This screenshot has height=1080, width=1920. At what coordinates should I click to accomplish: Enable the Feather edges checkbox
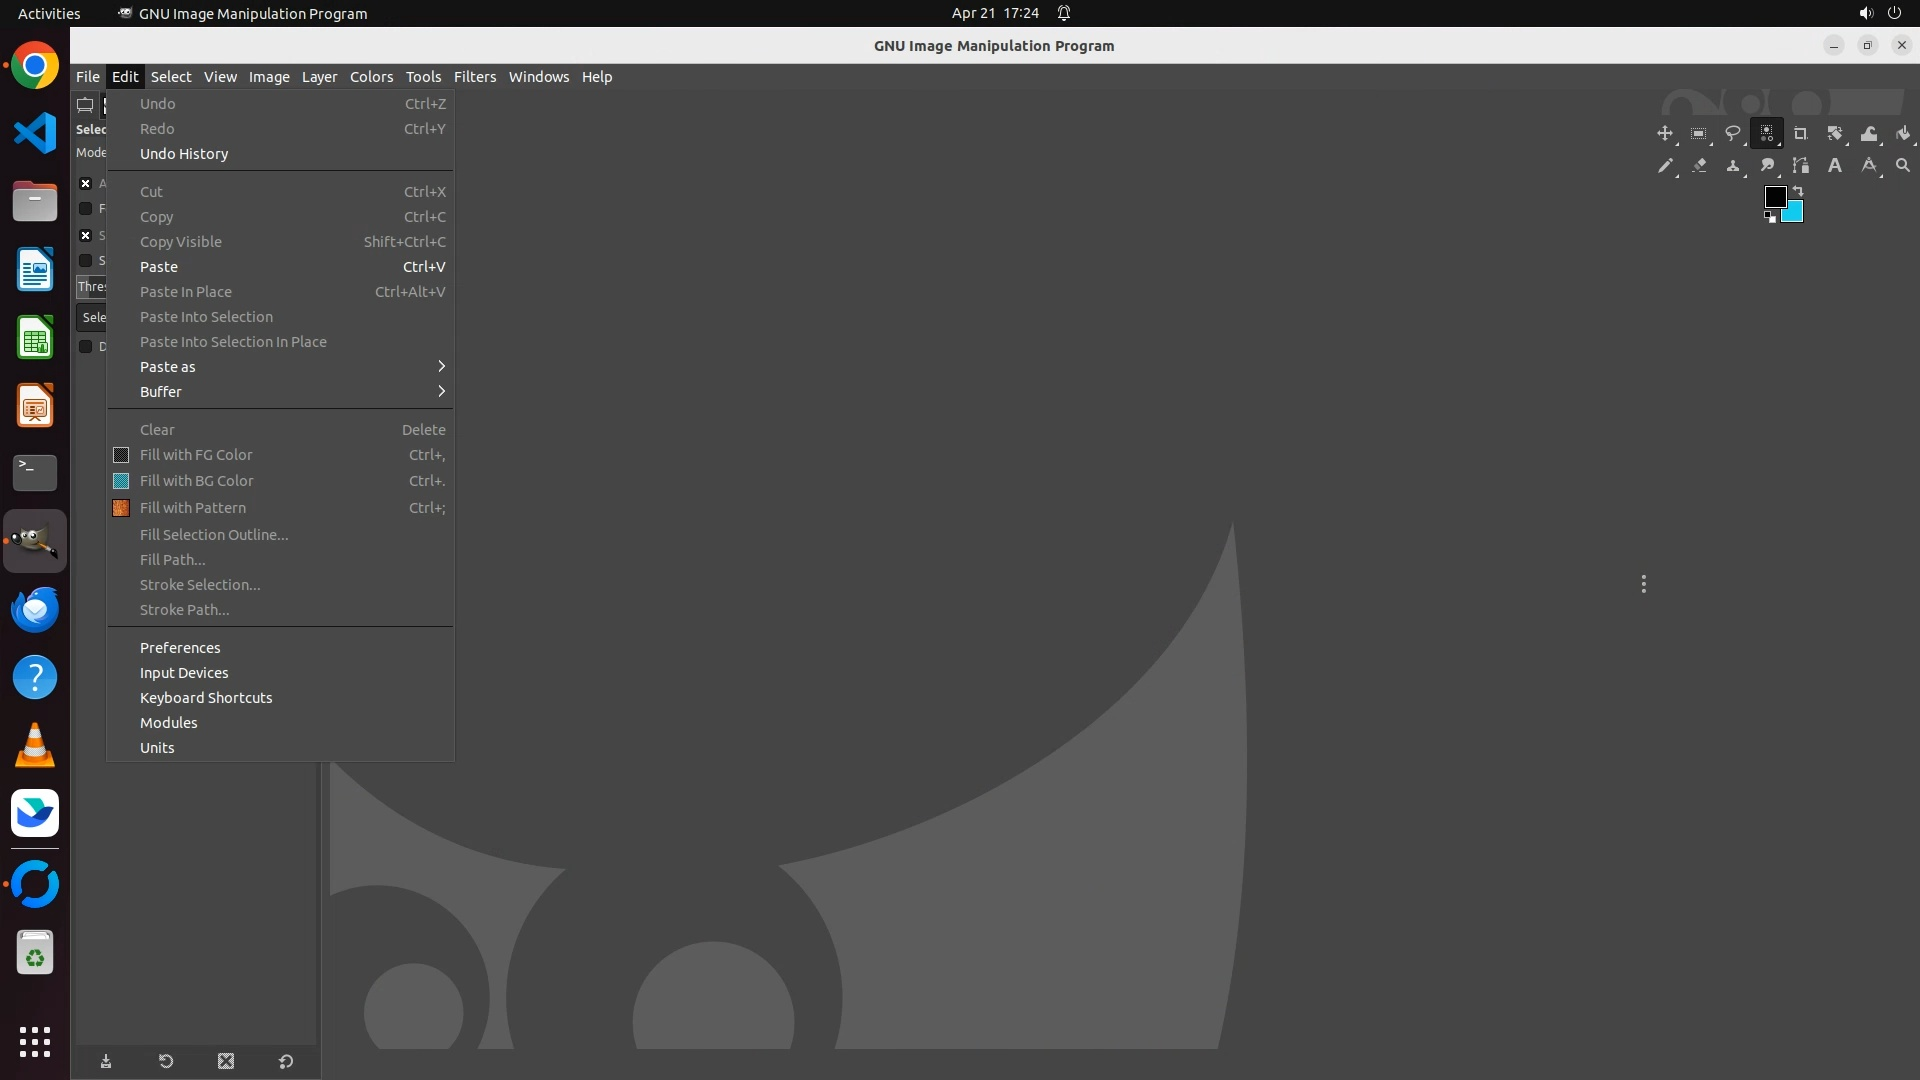click(86, 208)
